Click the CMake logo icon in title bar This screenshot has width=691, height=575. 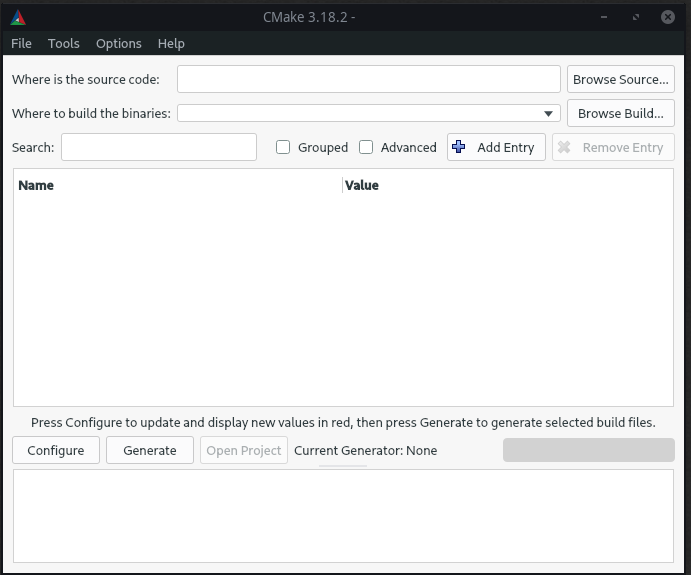(18, 18)
